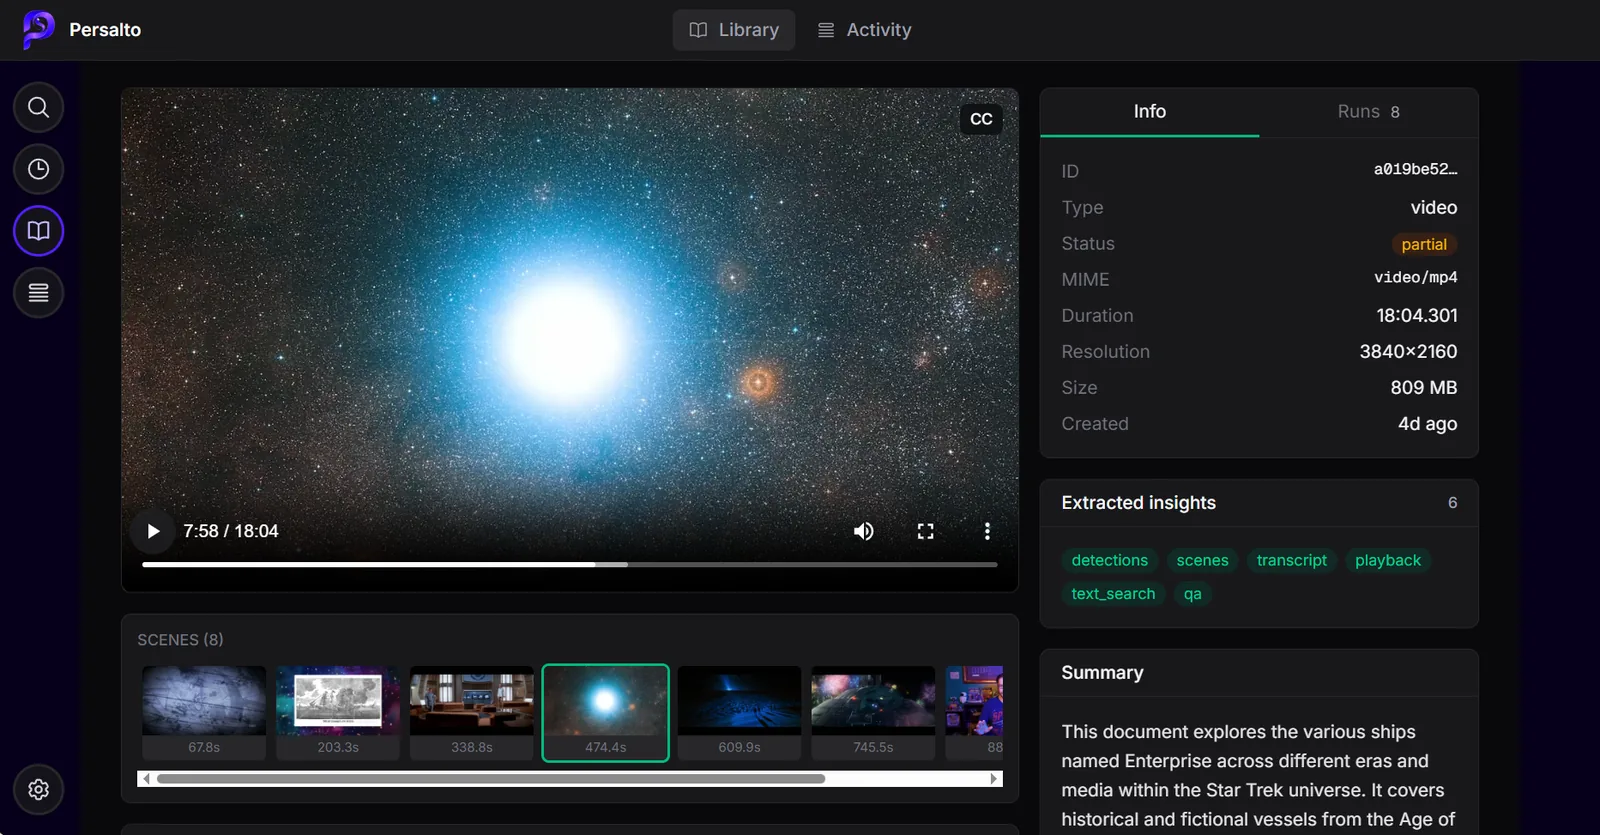Click the Persalto app name
The width and height of the screenshot is (1600, 835).
pyautogui.click(x=105, y=30)
